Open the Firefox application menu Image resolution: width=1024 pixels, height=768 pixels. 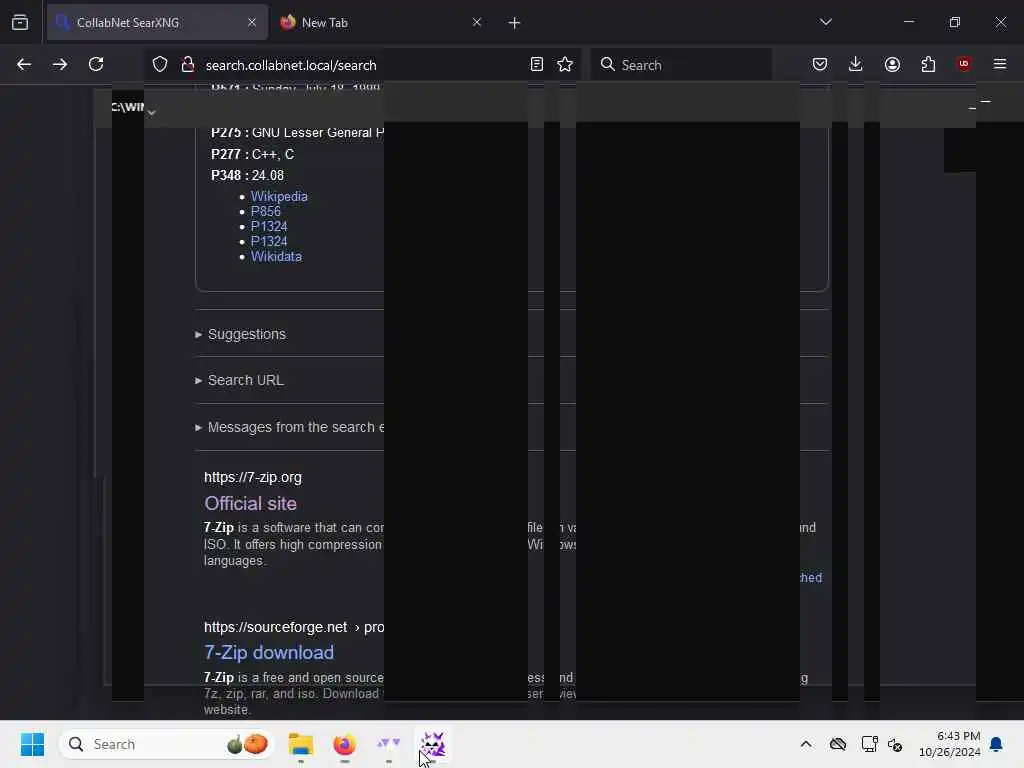click(1000, 64)
